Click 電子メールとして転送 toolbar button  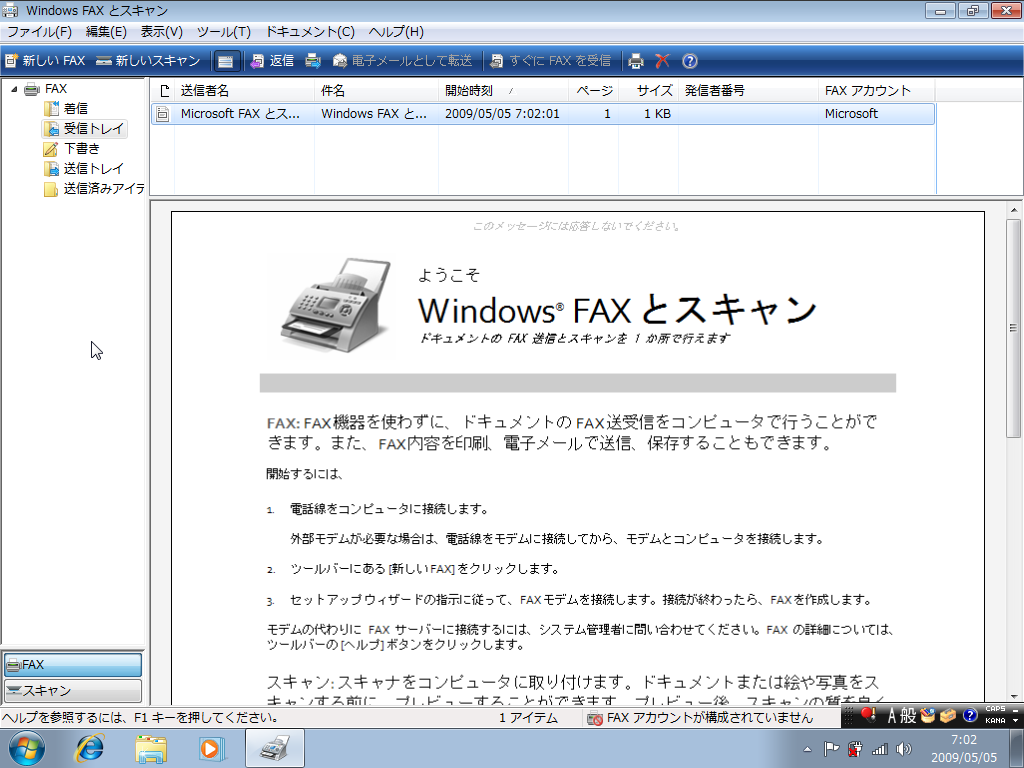pos(402,61)
